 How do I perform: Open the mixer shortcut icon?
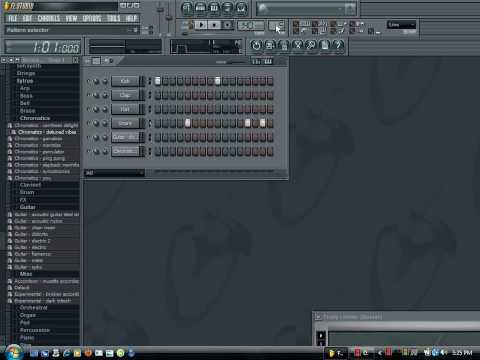241,8
